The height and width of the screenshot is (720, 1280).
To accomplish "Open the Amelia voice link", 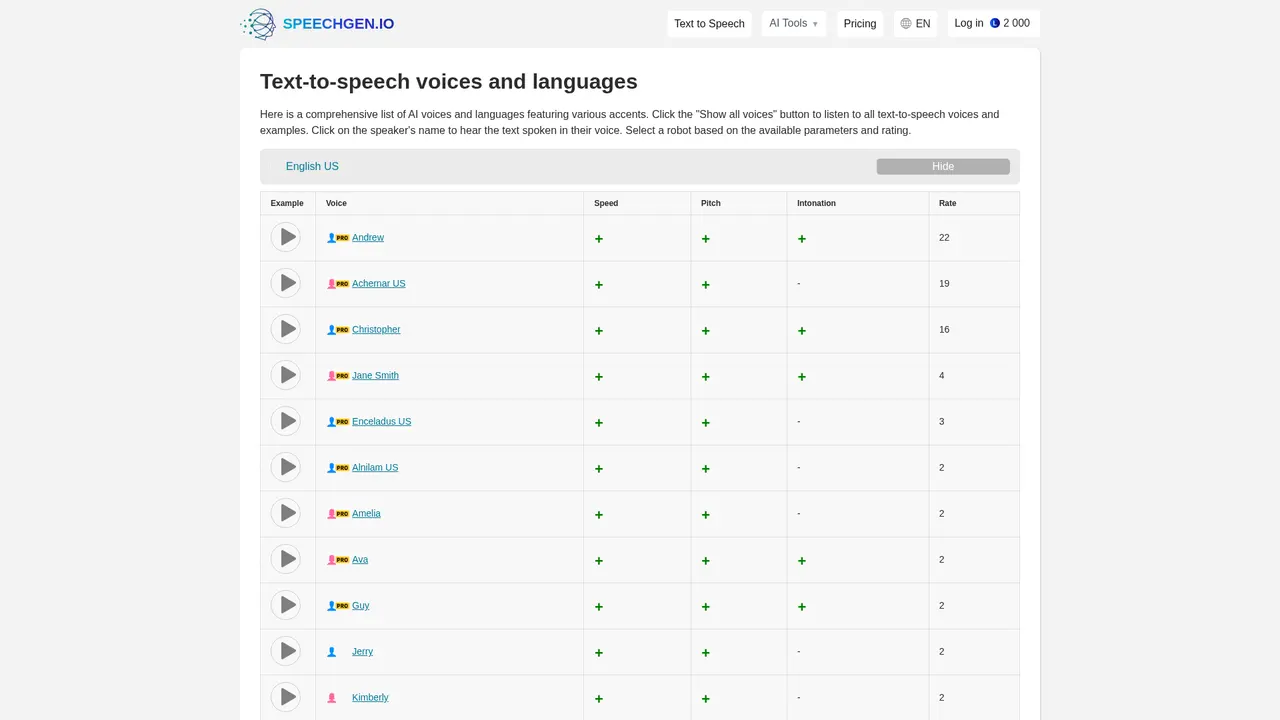I will tap(366, 514).
